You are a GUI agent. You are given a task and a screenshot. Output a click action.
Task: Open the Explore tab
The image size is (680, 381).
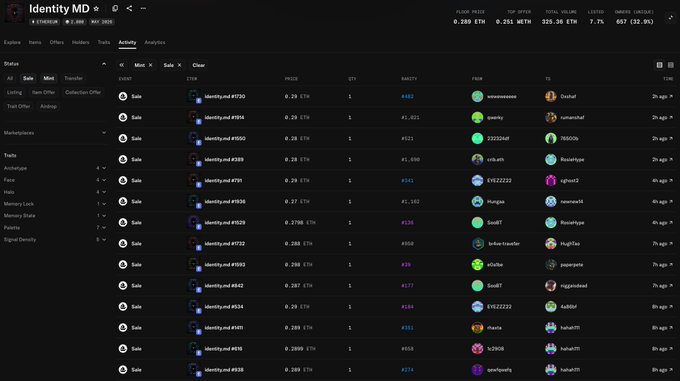tap(12, 42)
